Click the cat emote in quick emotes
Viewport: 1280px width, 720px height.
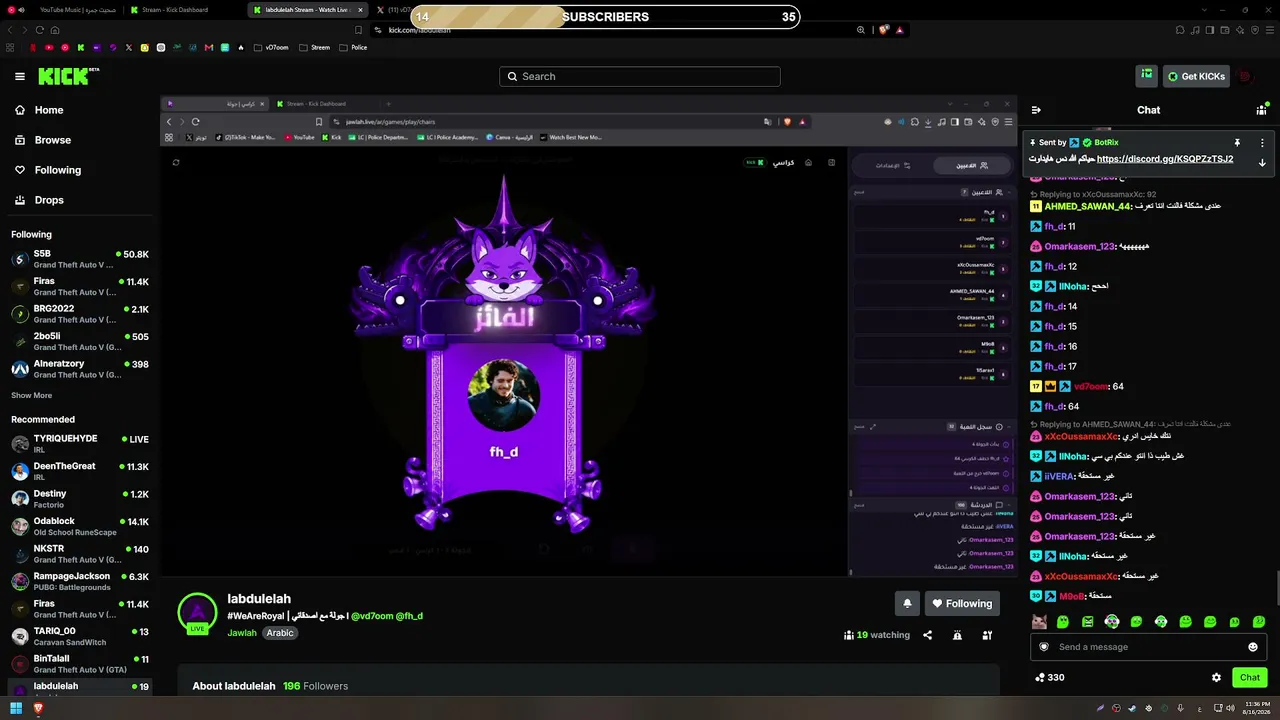coord(1039,622)
